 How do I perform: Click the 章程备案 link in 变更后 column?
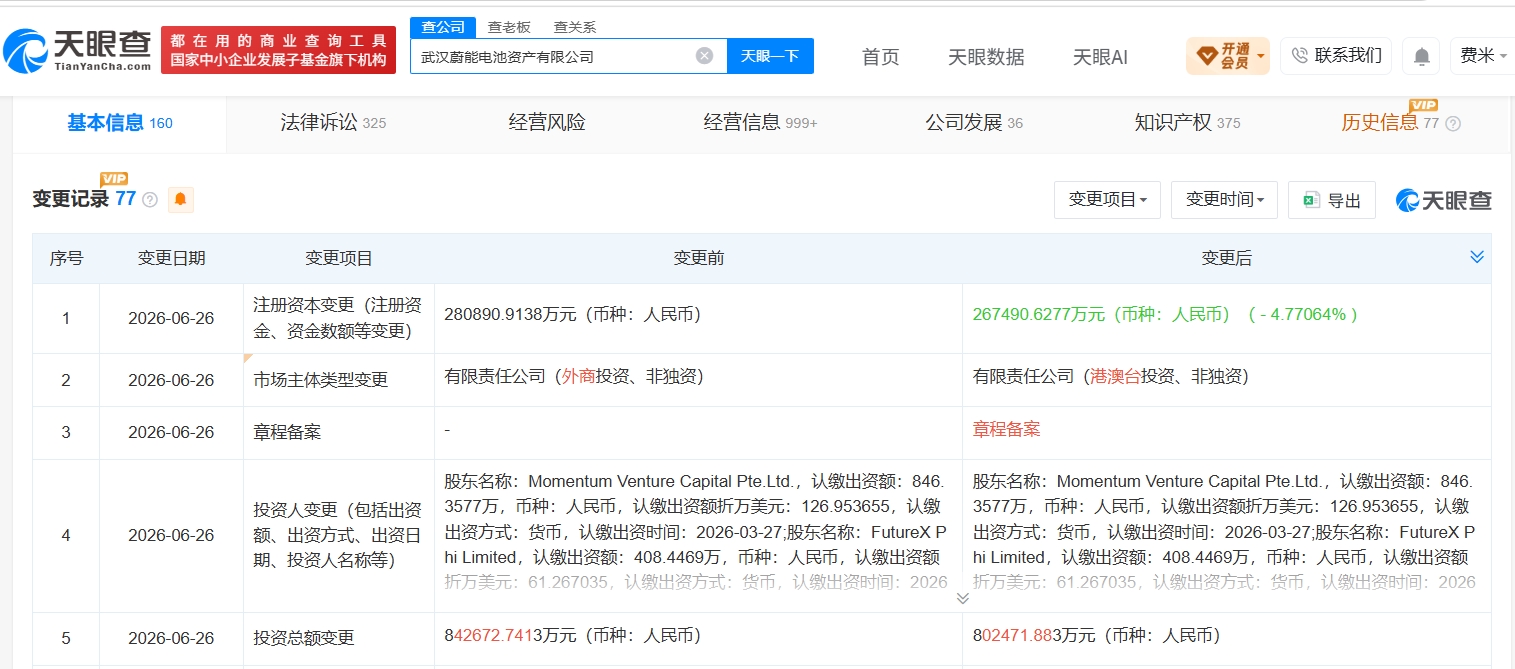(x=1006, y=429)
